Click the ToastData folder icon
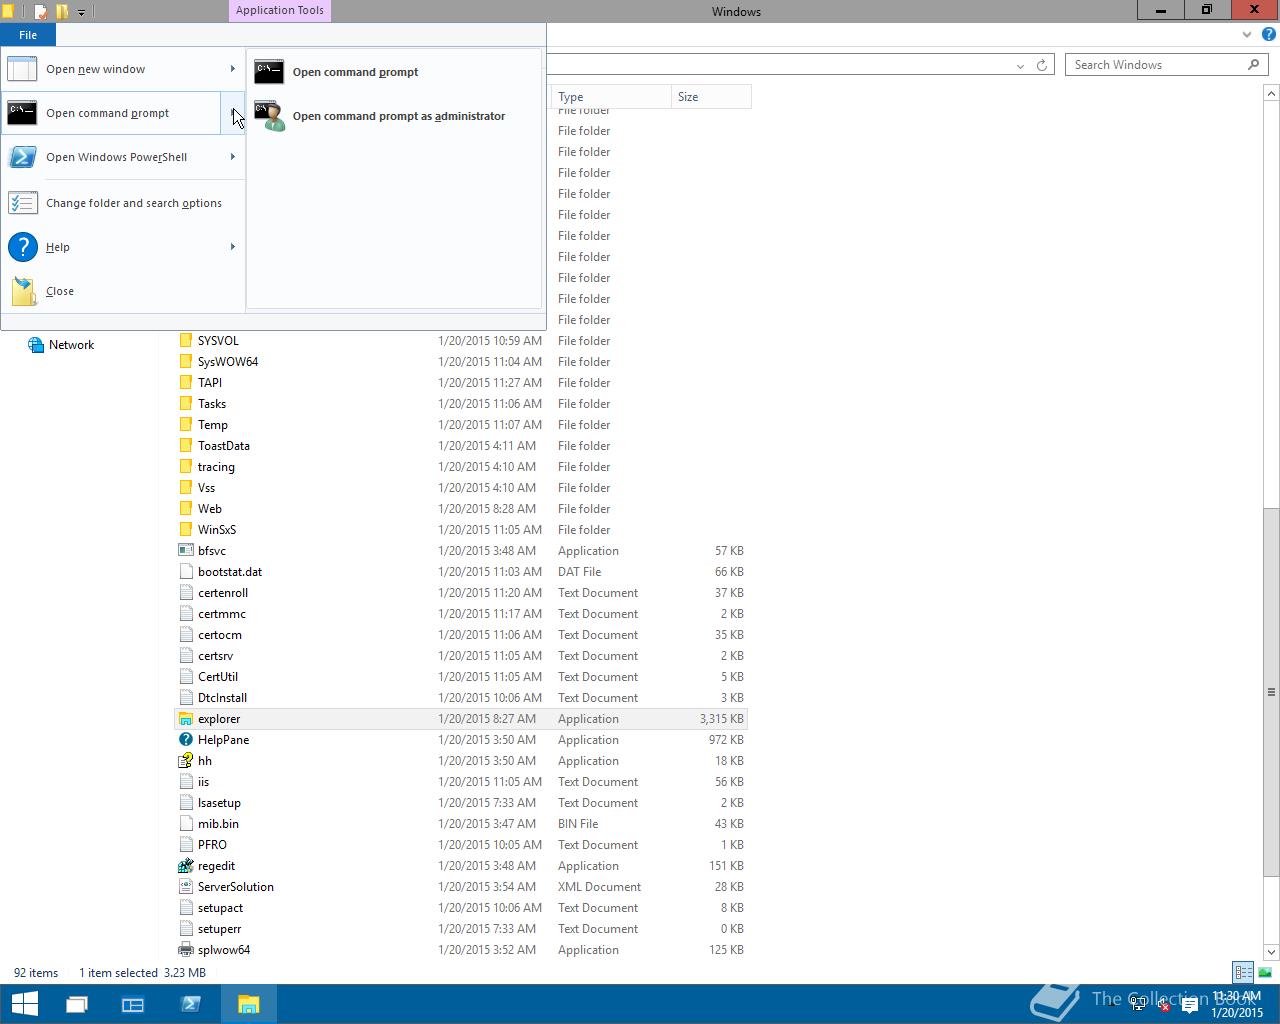Image resolution: width=1280 pixels, height=1024 pixels. point(185,446)
